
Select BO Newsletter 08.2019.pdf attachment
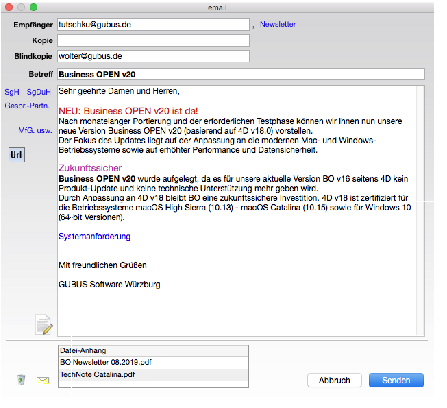153,362
